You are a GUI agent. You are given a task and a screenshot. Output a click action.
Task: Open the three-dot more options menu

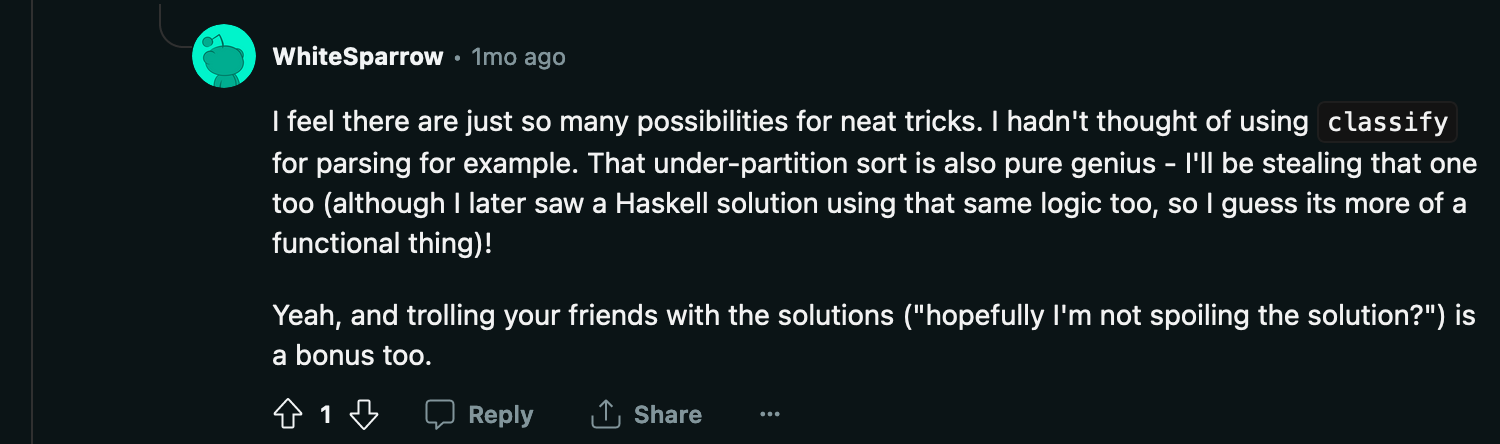tap(769, 414)
